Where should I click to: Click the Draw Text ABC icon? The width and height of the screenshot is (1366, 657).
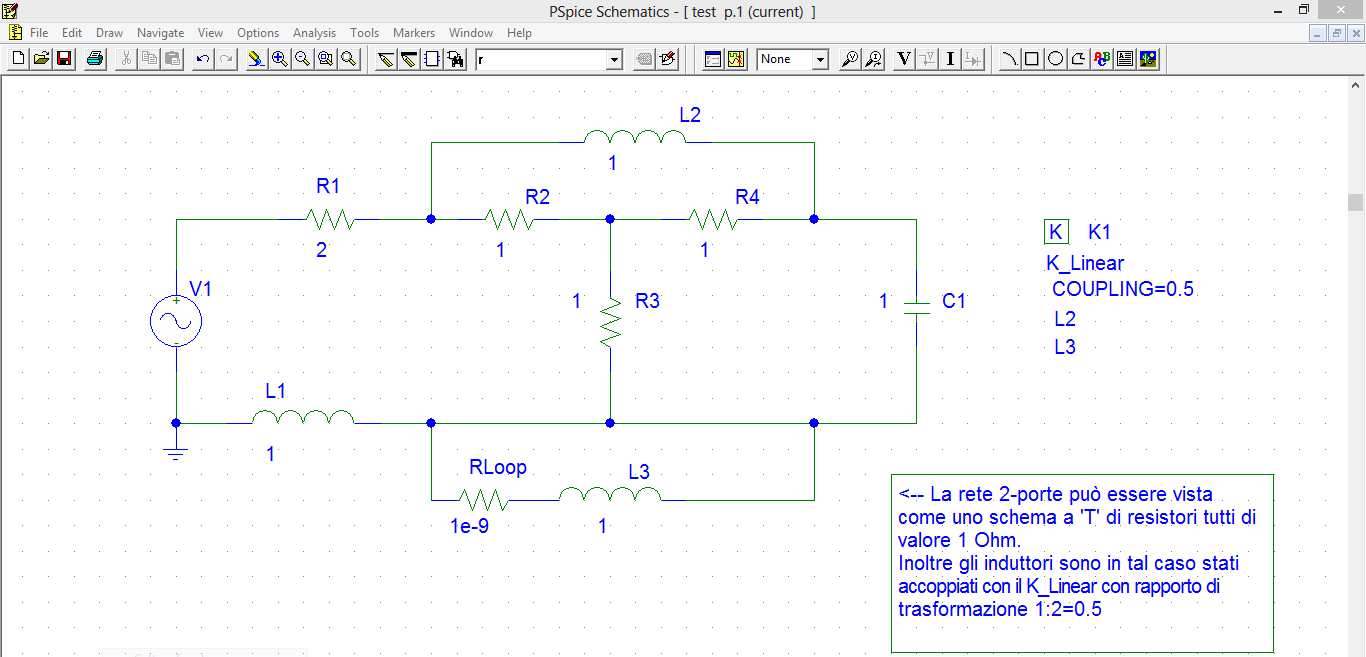[1102, 59]
